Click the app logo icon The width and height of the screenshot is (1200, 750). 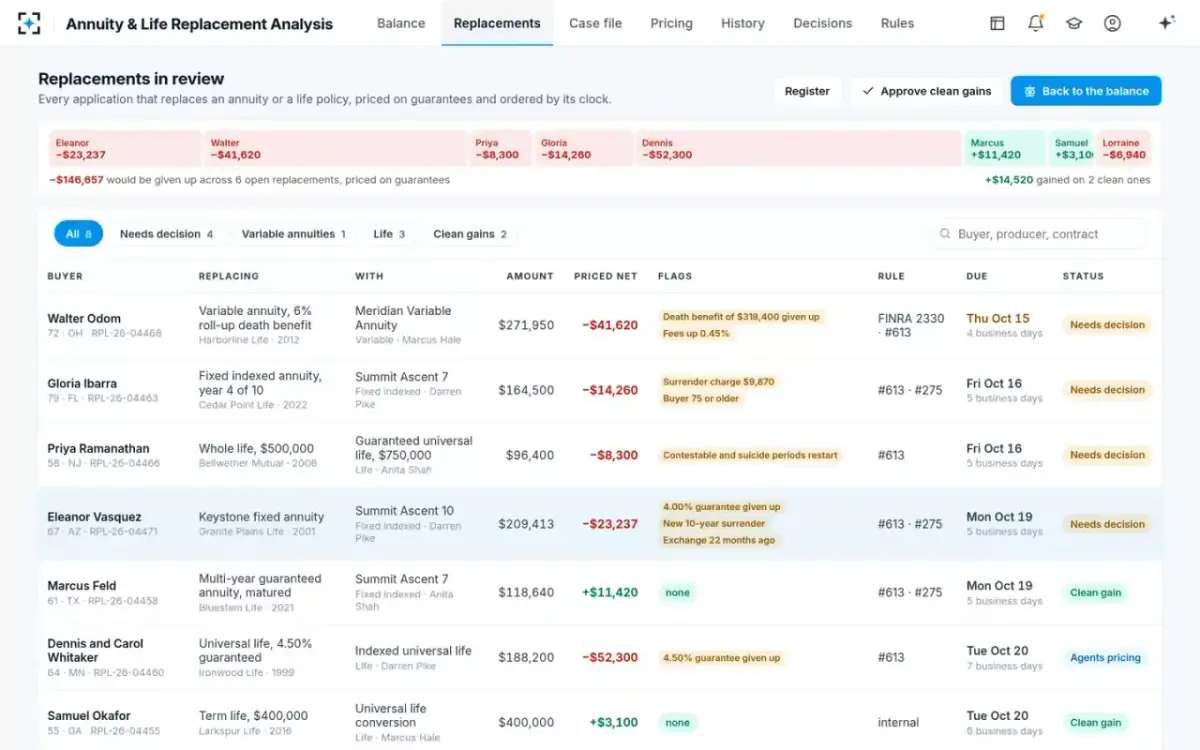(30, 23)
